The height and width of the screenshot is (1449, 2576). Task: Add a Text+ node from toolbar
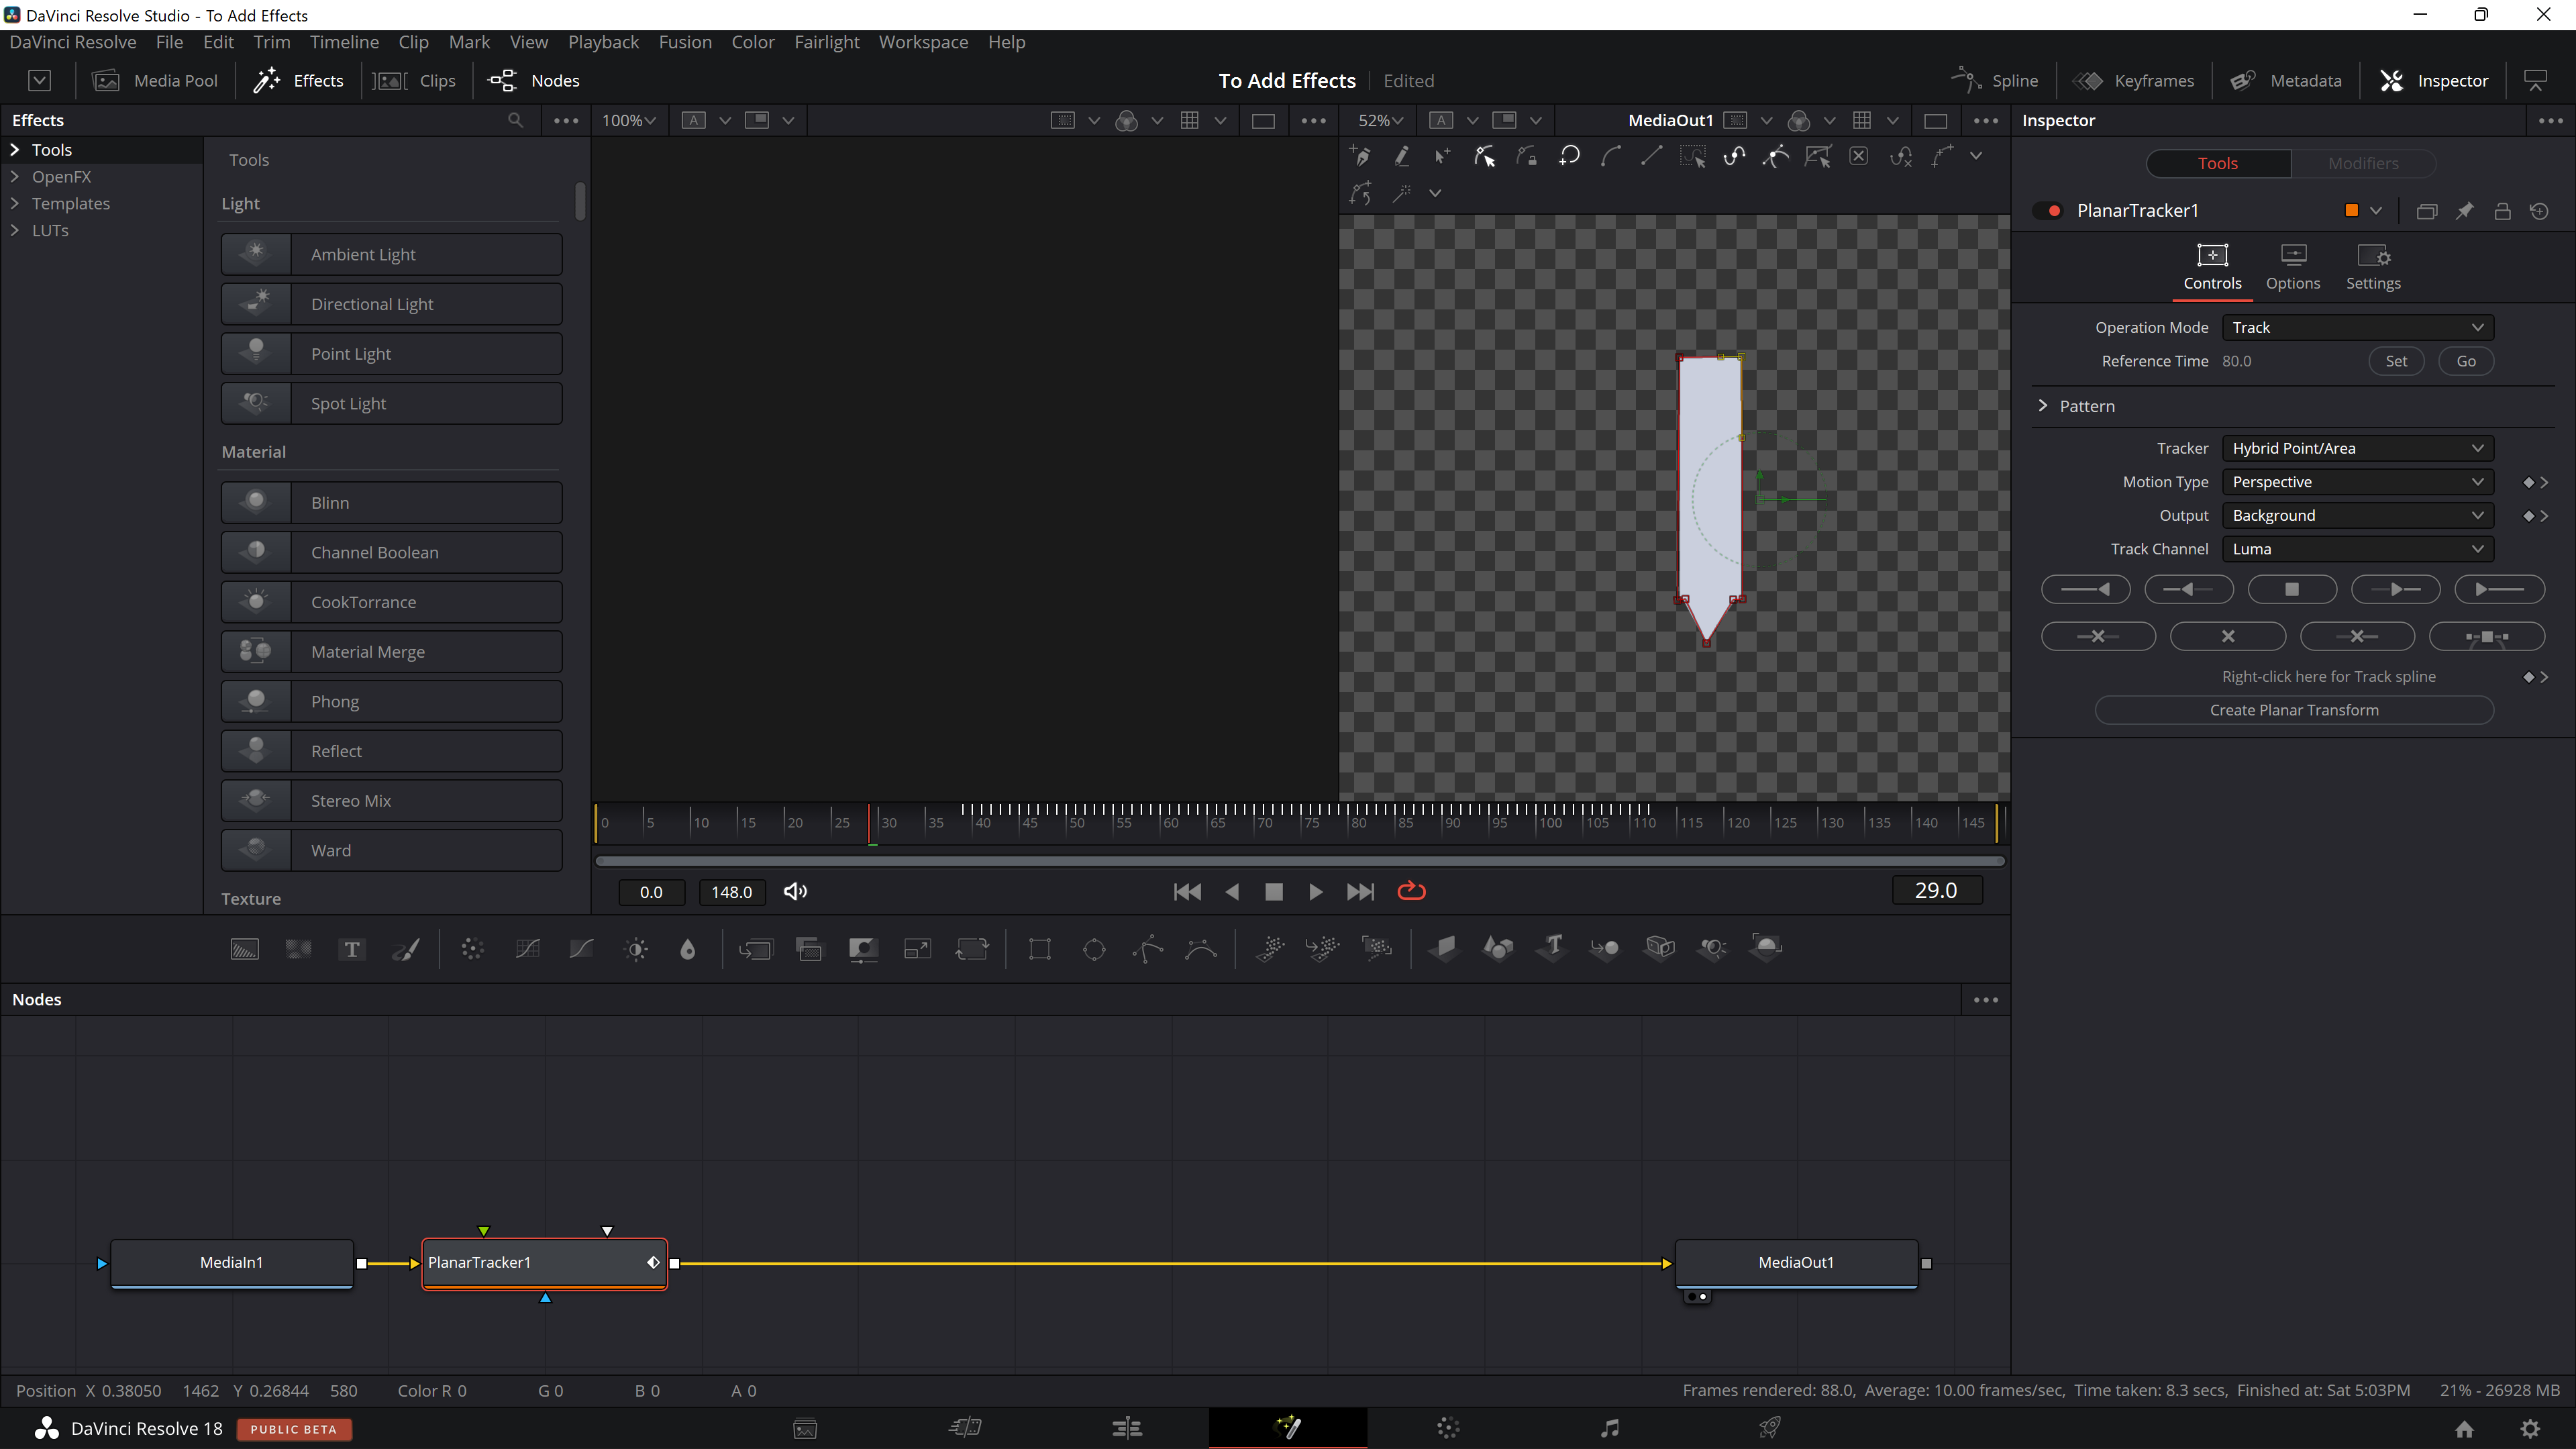(352, 949)
